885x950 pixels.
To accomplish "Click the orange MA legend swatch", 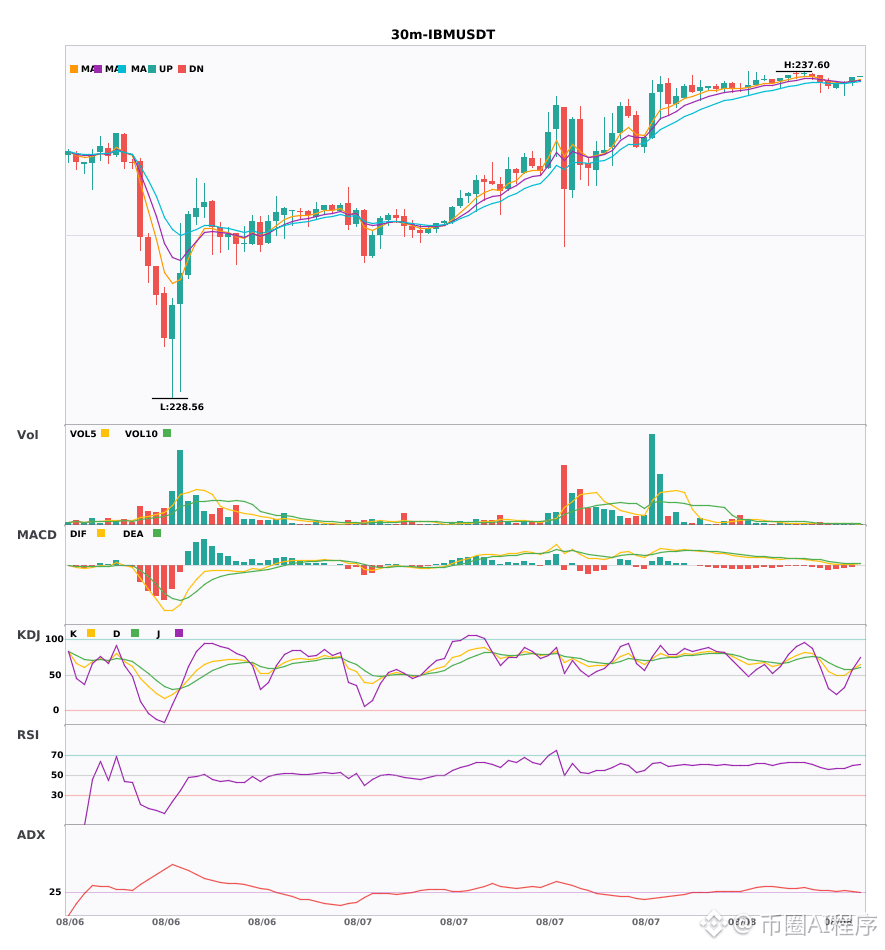I will (74, 69).
